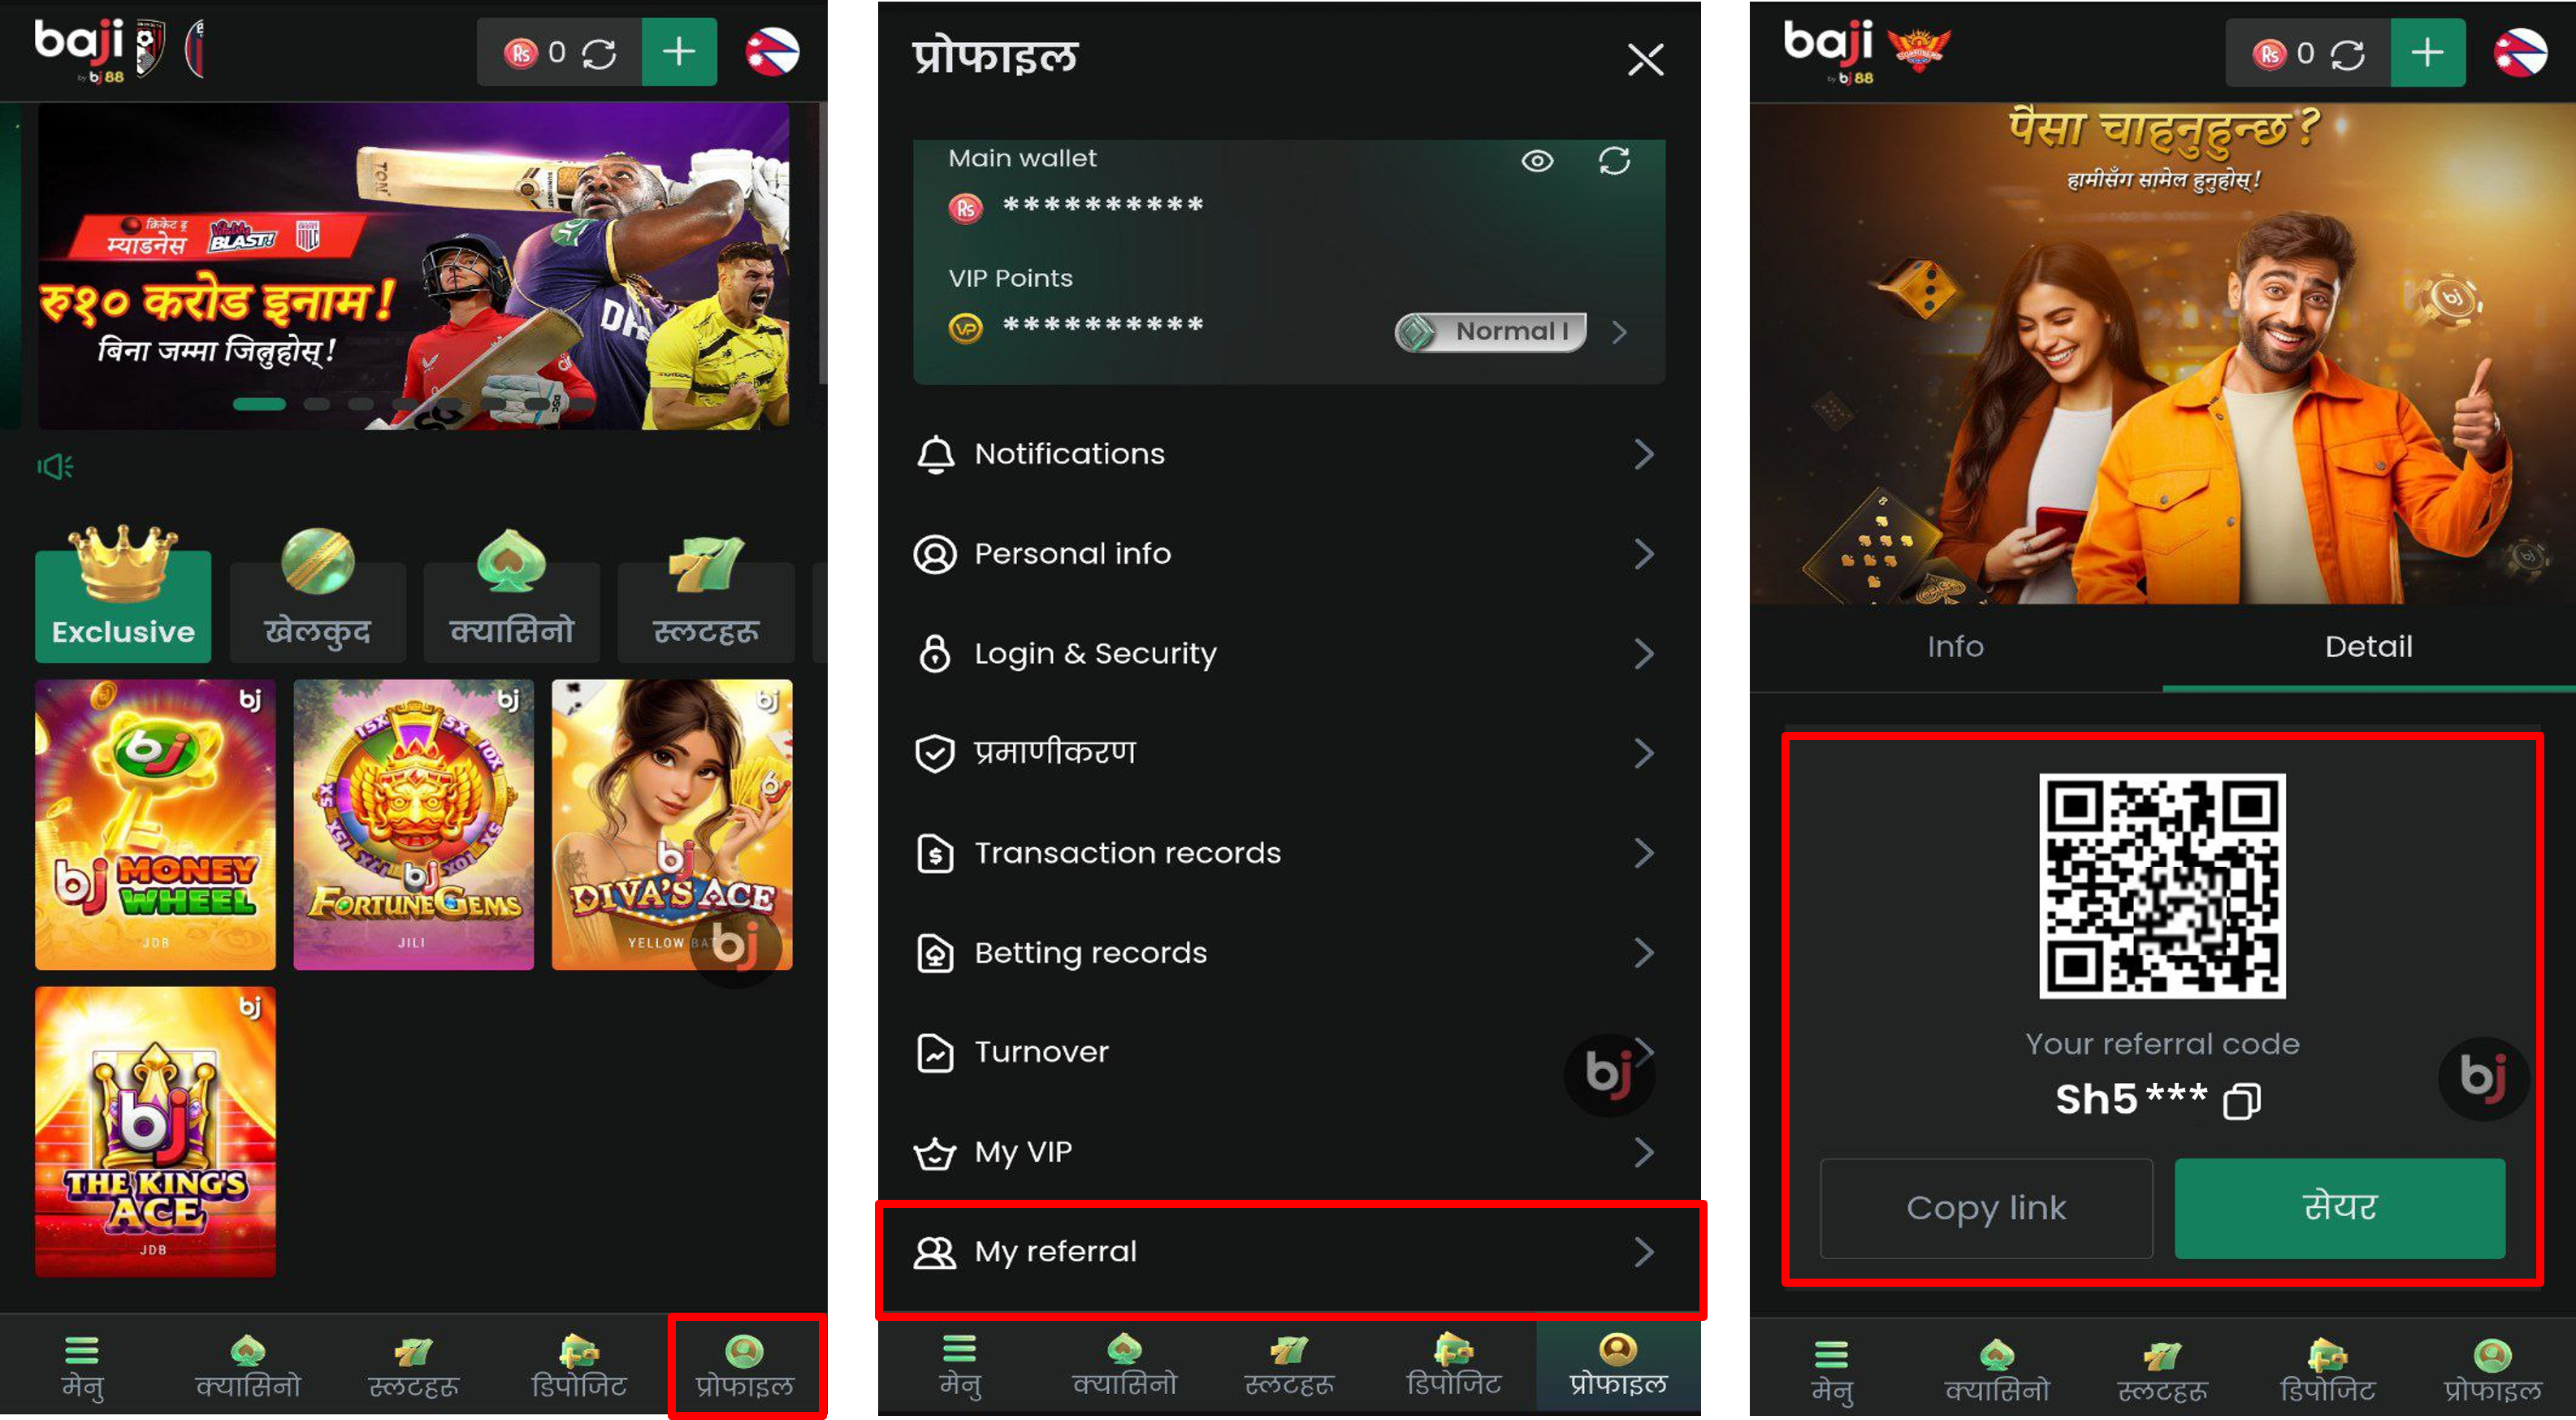
Task: Toggle wallet balance visibility eye icon
Action: [1537, 161]
